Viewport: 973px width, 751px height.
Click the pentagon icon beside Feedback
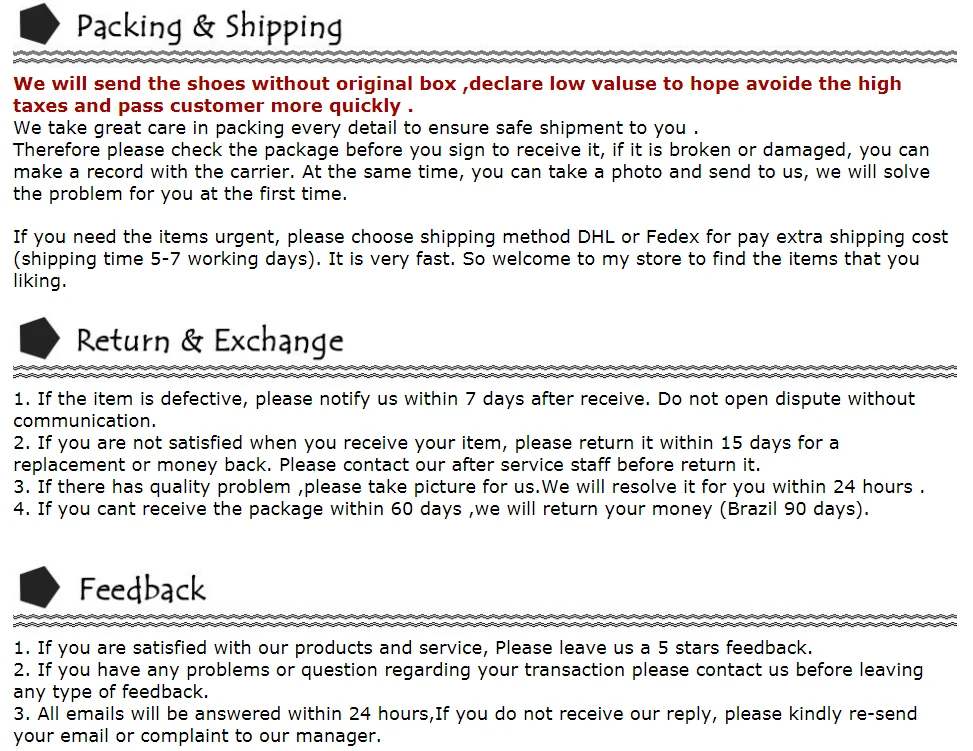click(39, 587)
